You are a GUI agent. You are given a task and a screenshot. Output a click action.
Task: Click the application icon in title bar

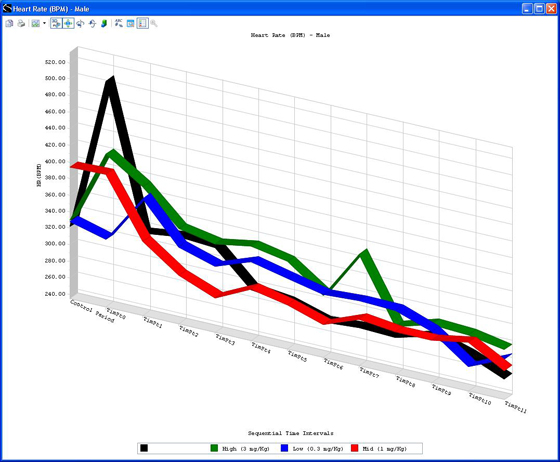[7, 8]
